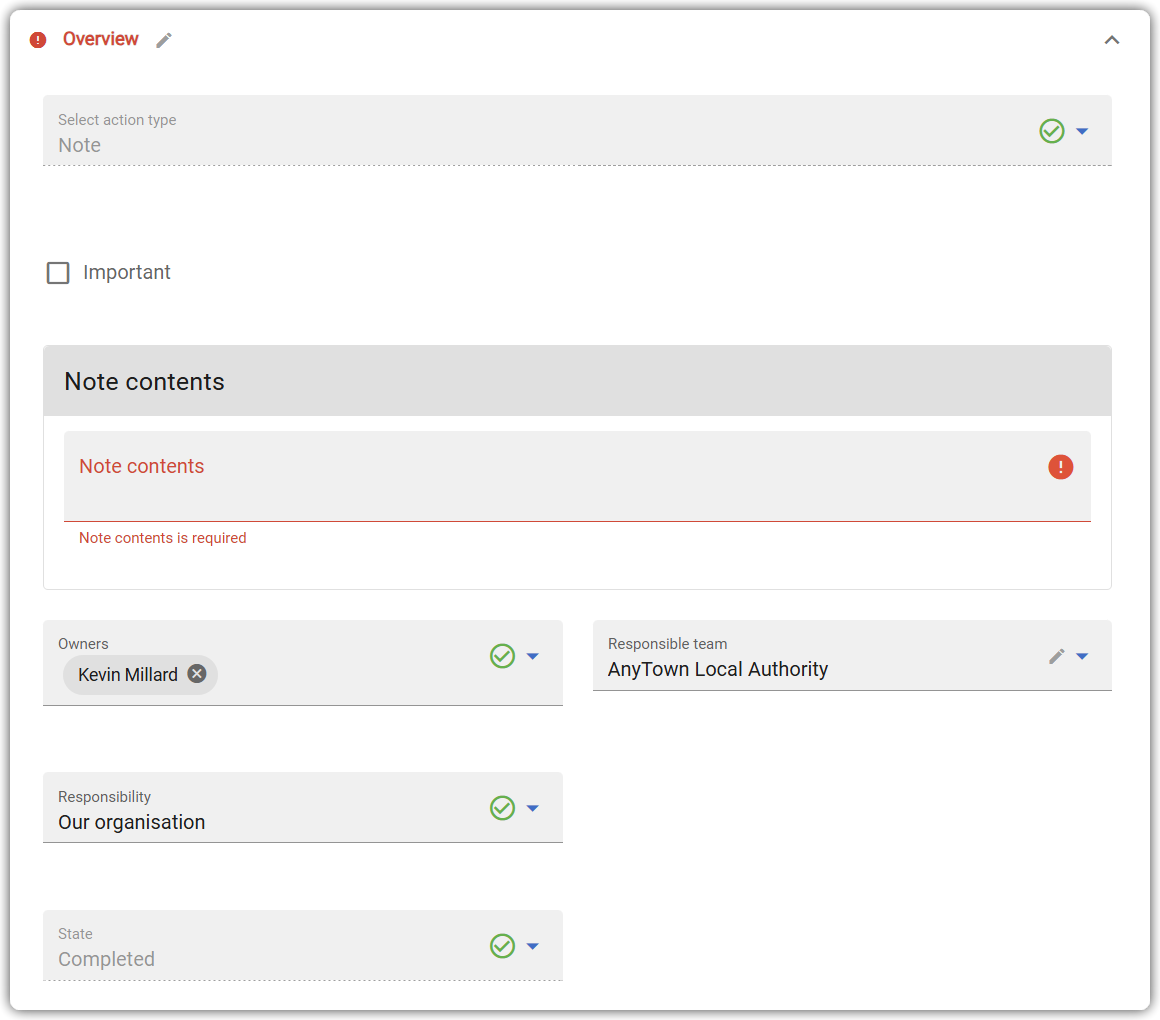
Task: Click the Our organisation value
Action: tap(132, 822)
